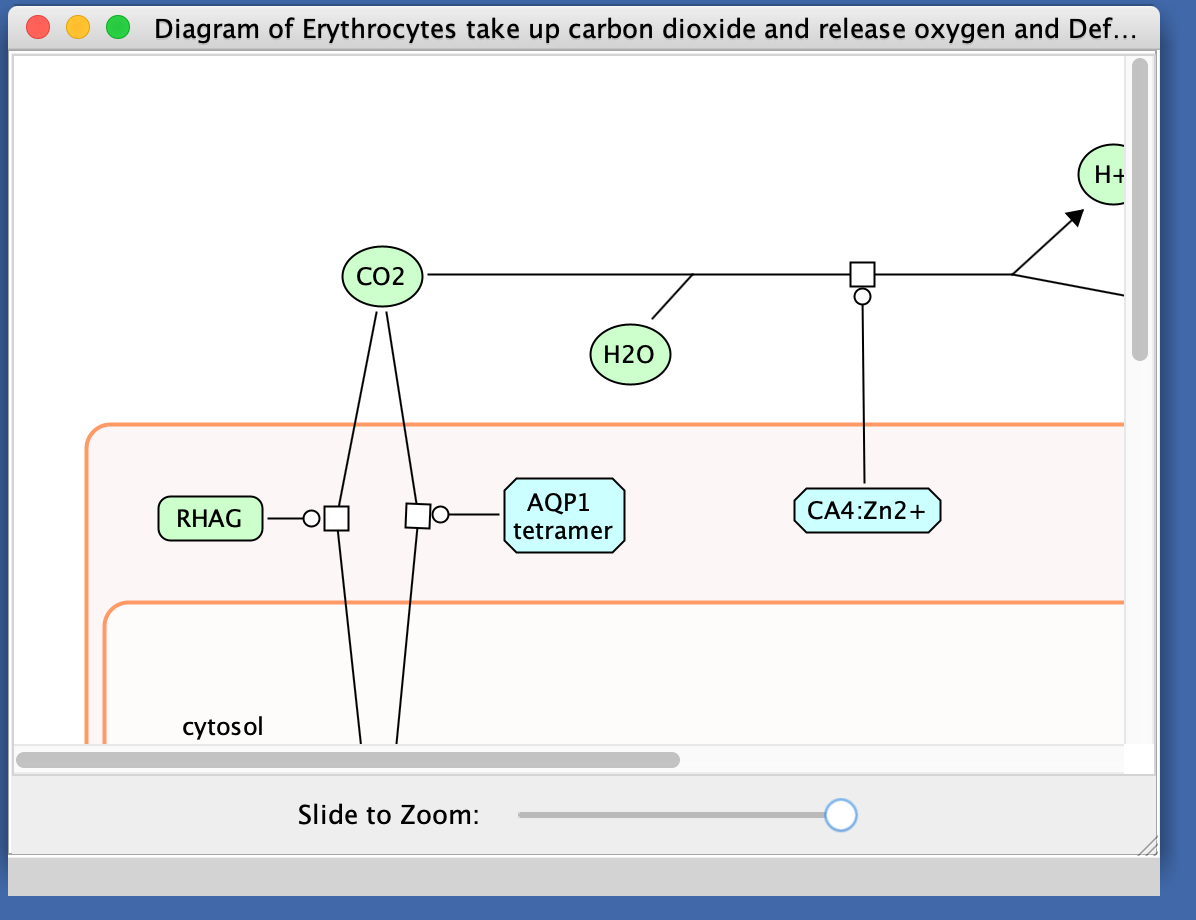
Task: Click the Slide to Zoom slider handle
Action: pyautogui.click(x=841, y=815)
